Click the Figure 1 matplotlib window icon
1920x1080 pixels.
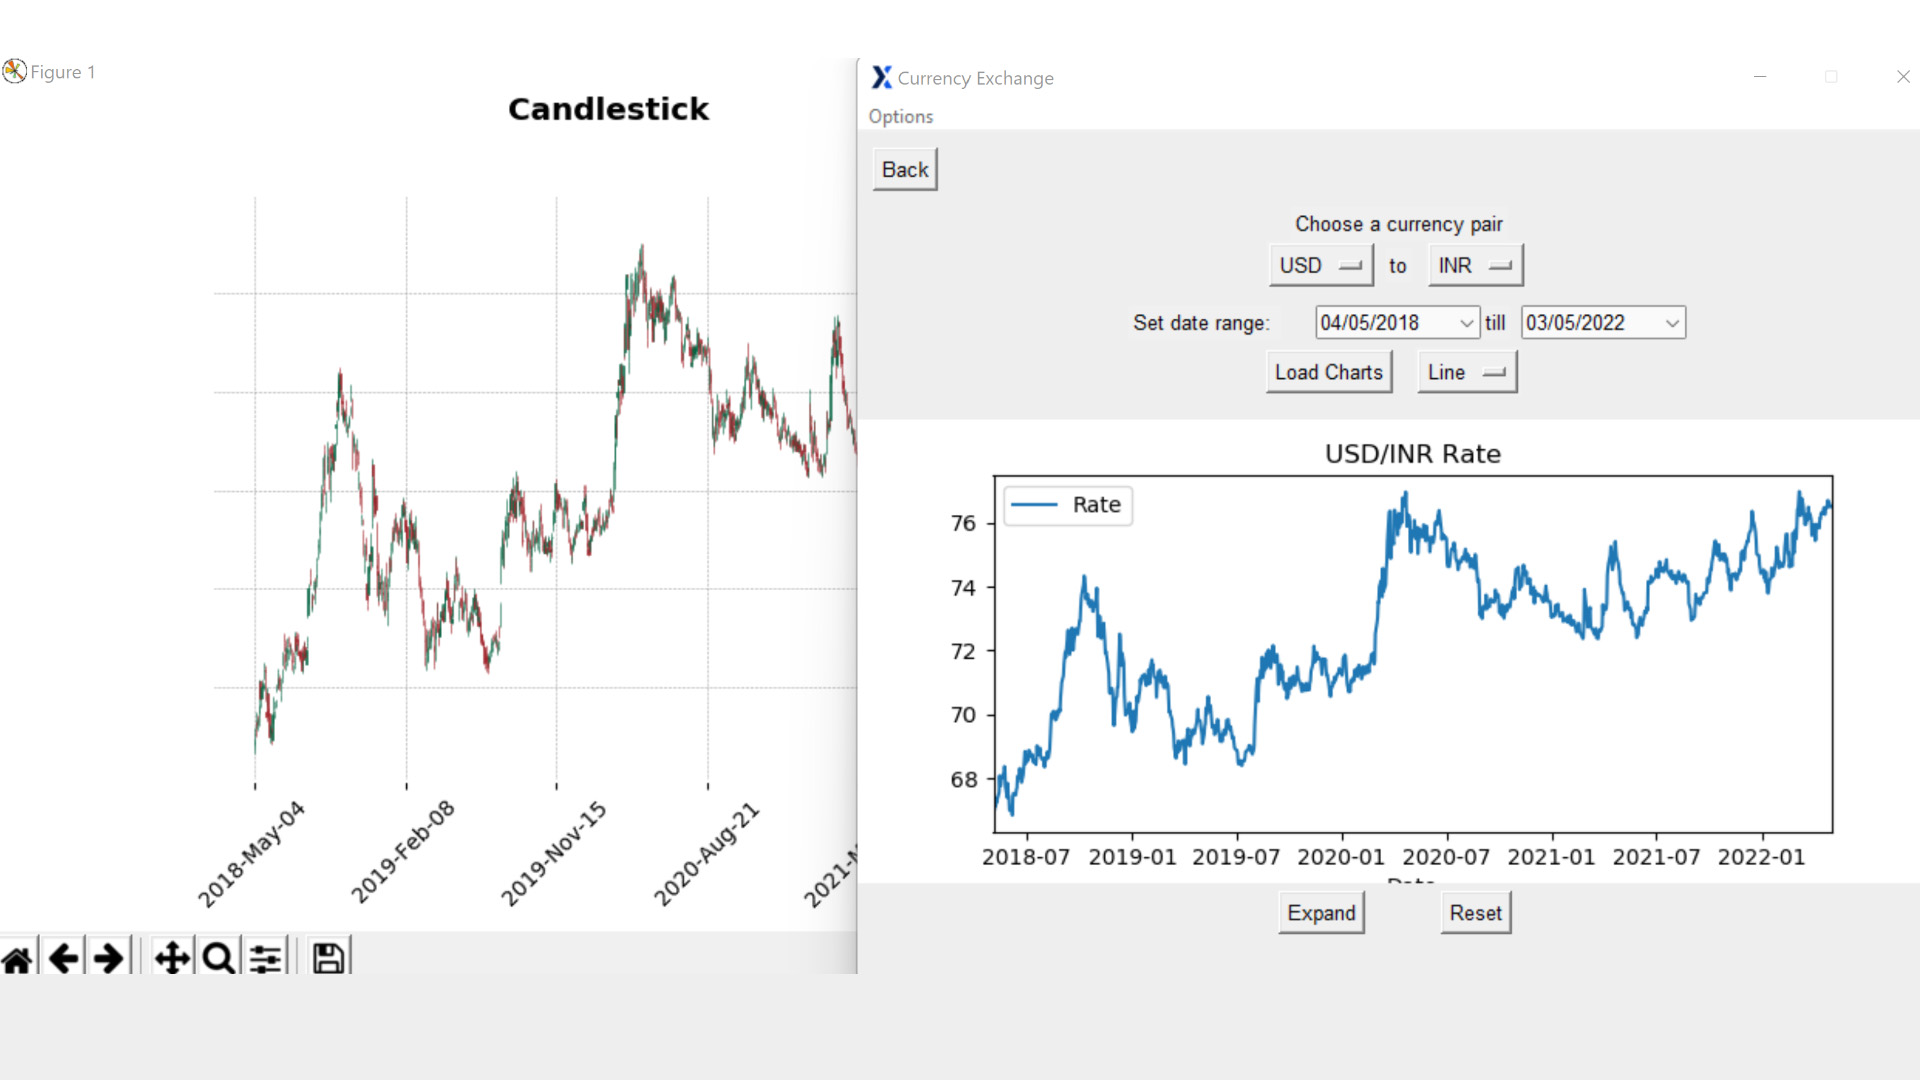click(14, 71)
